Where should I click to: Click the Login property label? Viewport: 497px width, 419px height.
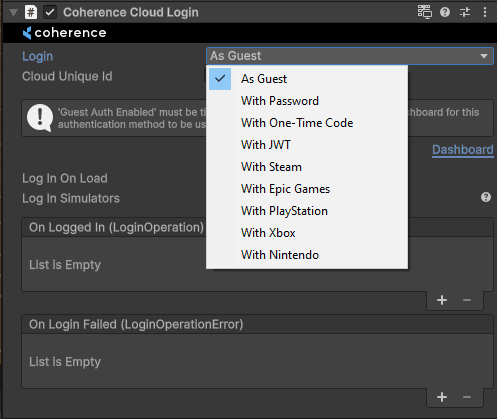(38, 56)
